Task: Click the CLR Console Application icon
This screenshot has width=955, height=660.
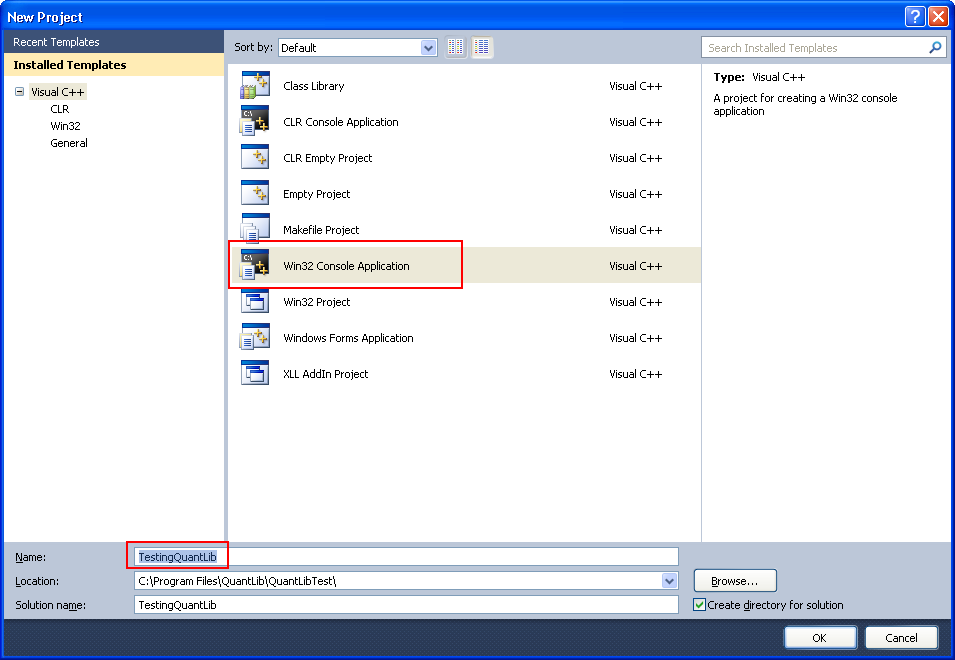Action: click(x=255, y=121)
